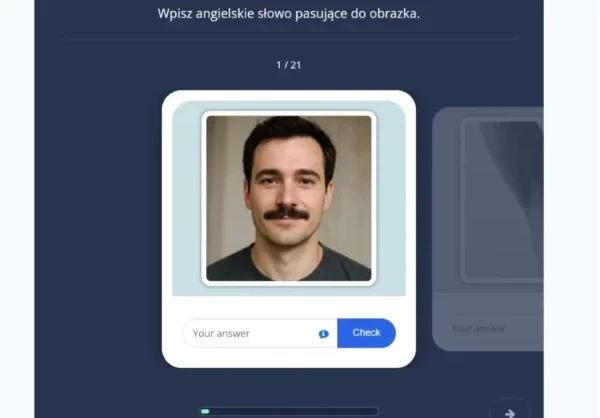Click the mustached man photo thumbnail

(289, 198)
